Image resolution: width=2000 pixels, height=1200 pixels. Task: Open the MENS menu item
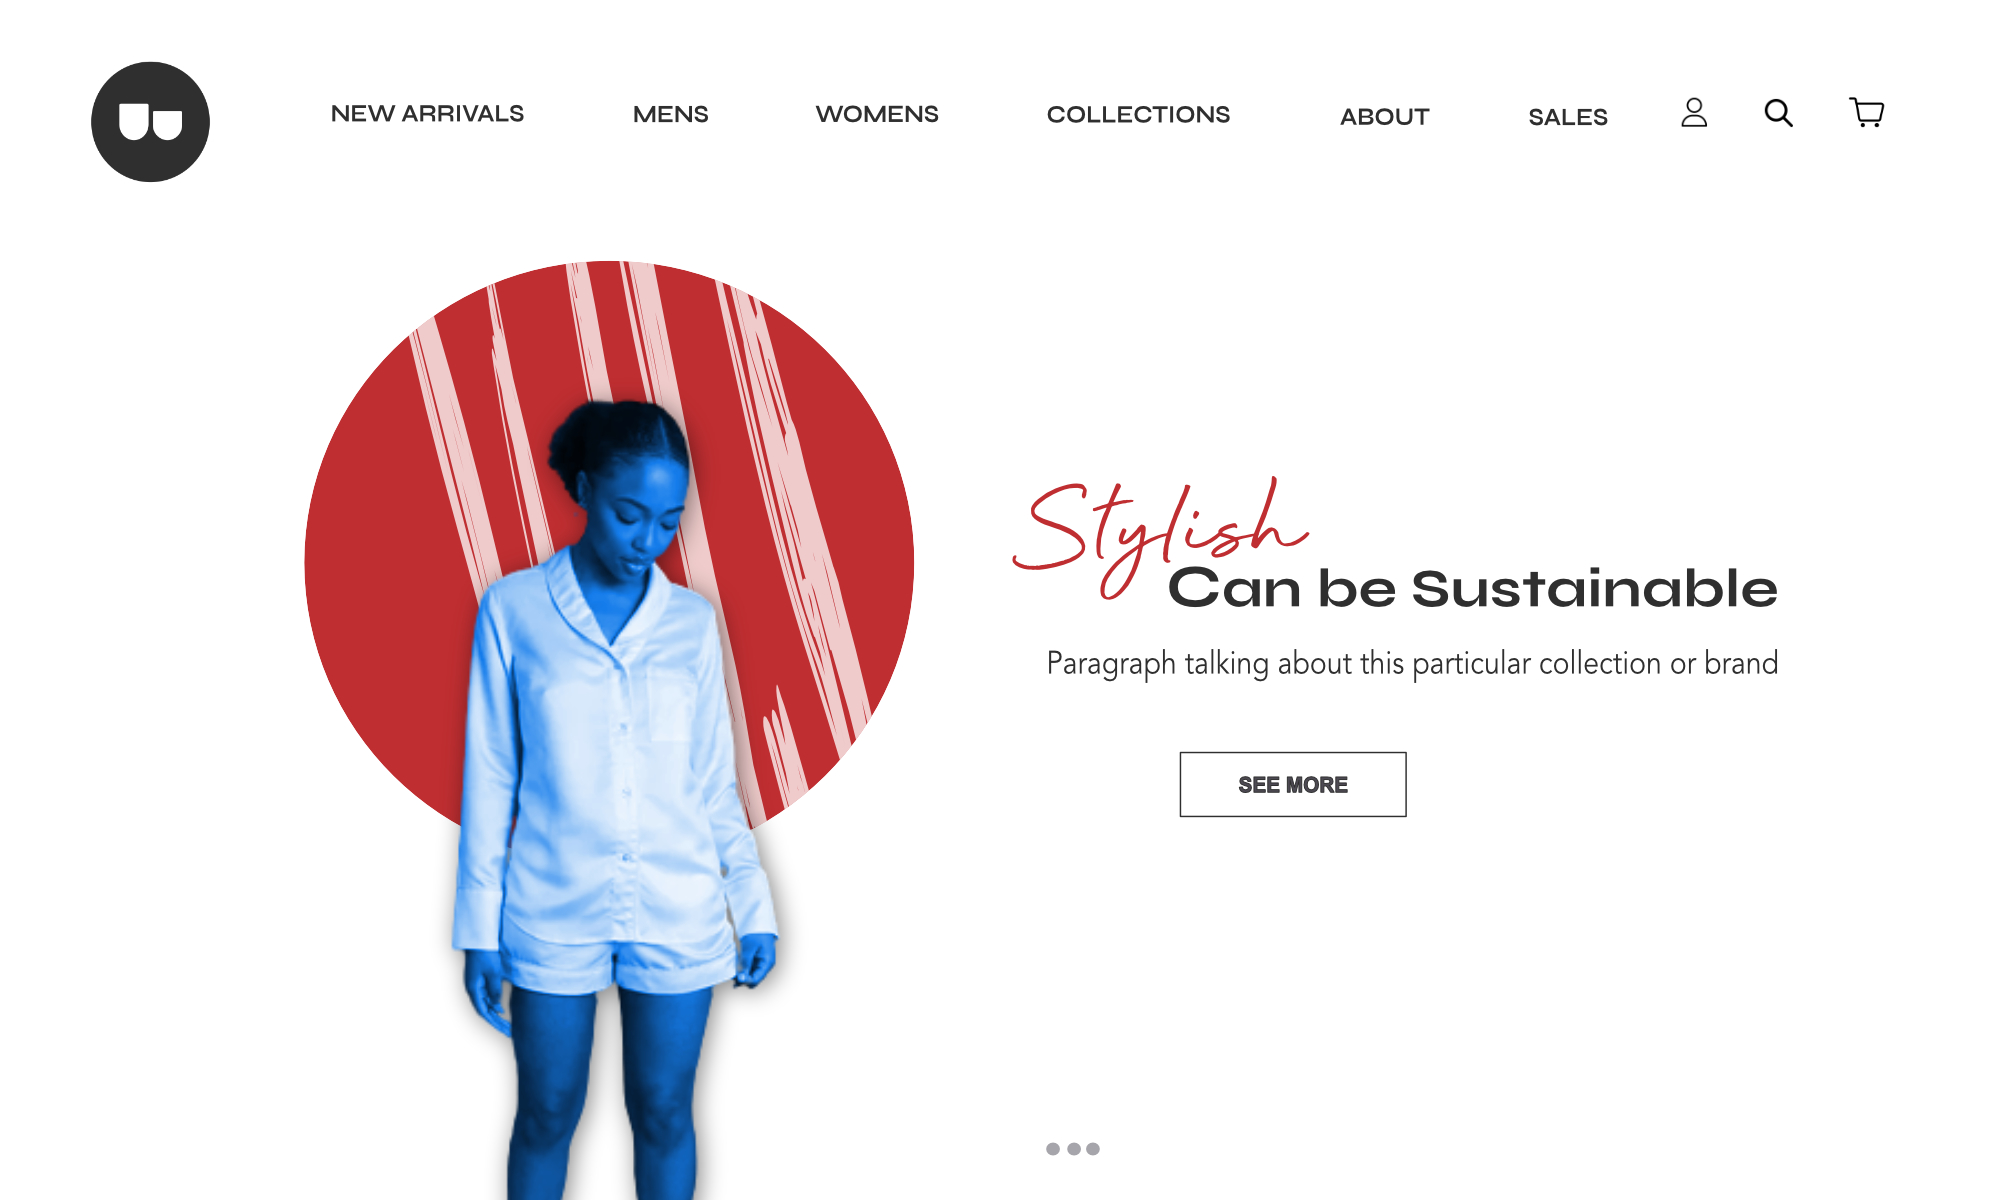click(670, 115)
